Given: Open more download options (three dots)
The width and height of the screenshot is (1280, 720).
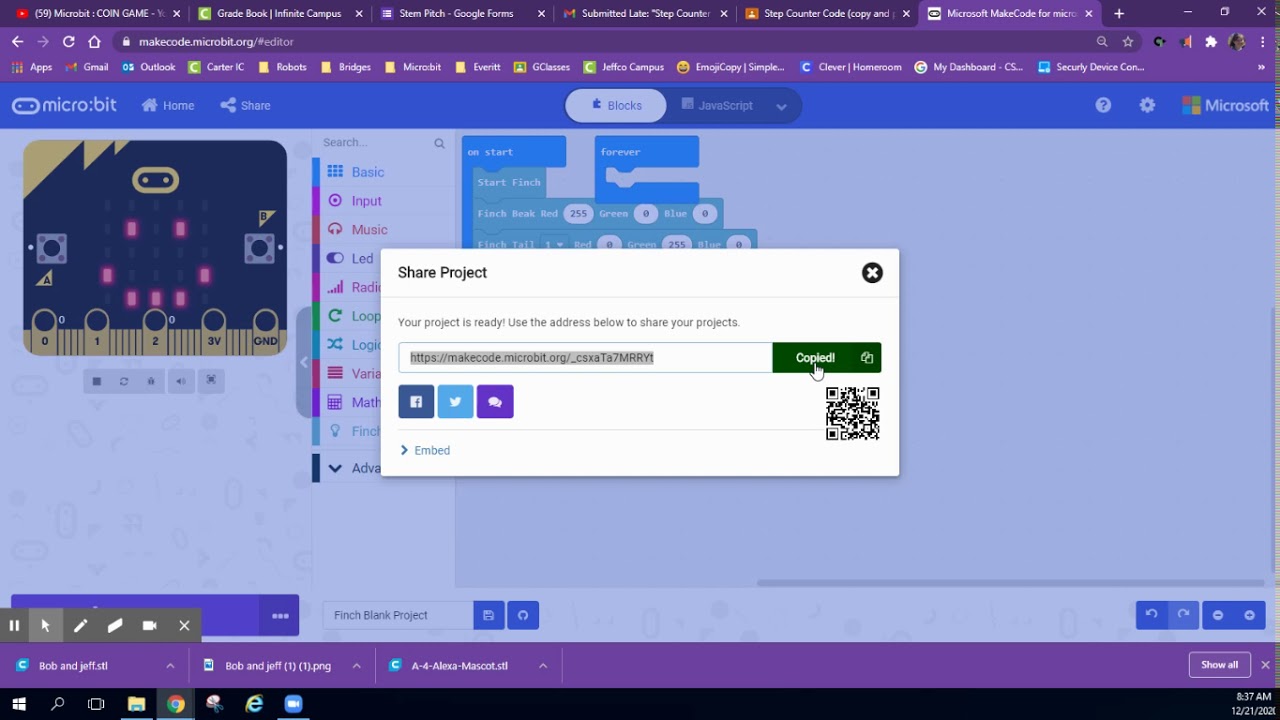Looking at the screenshot, I should 280,616.
